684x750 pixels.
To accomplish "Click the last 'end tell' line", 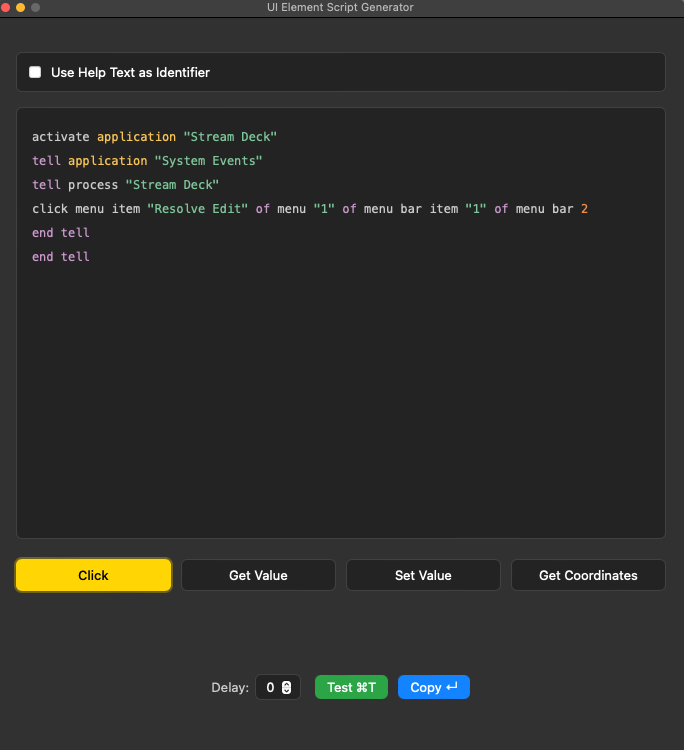I will pos(61,256).
